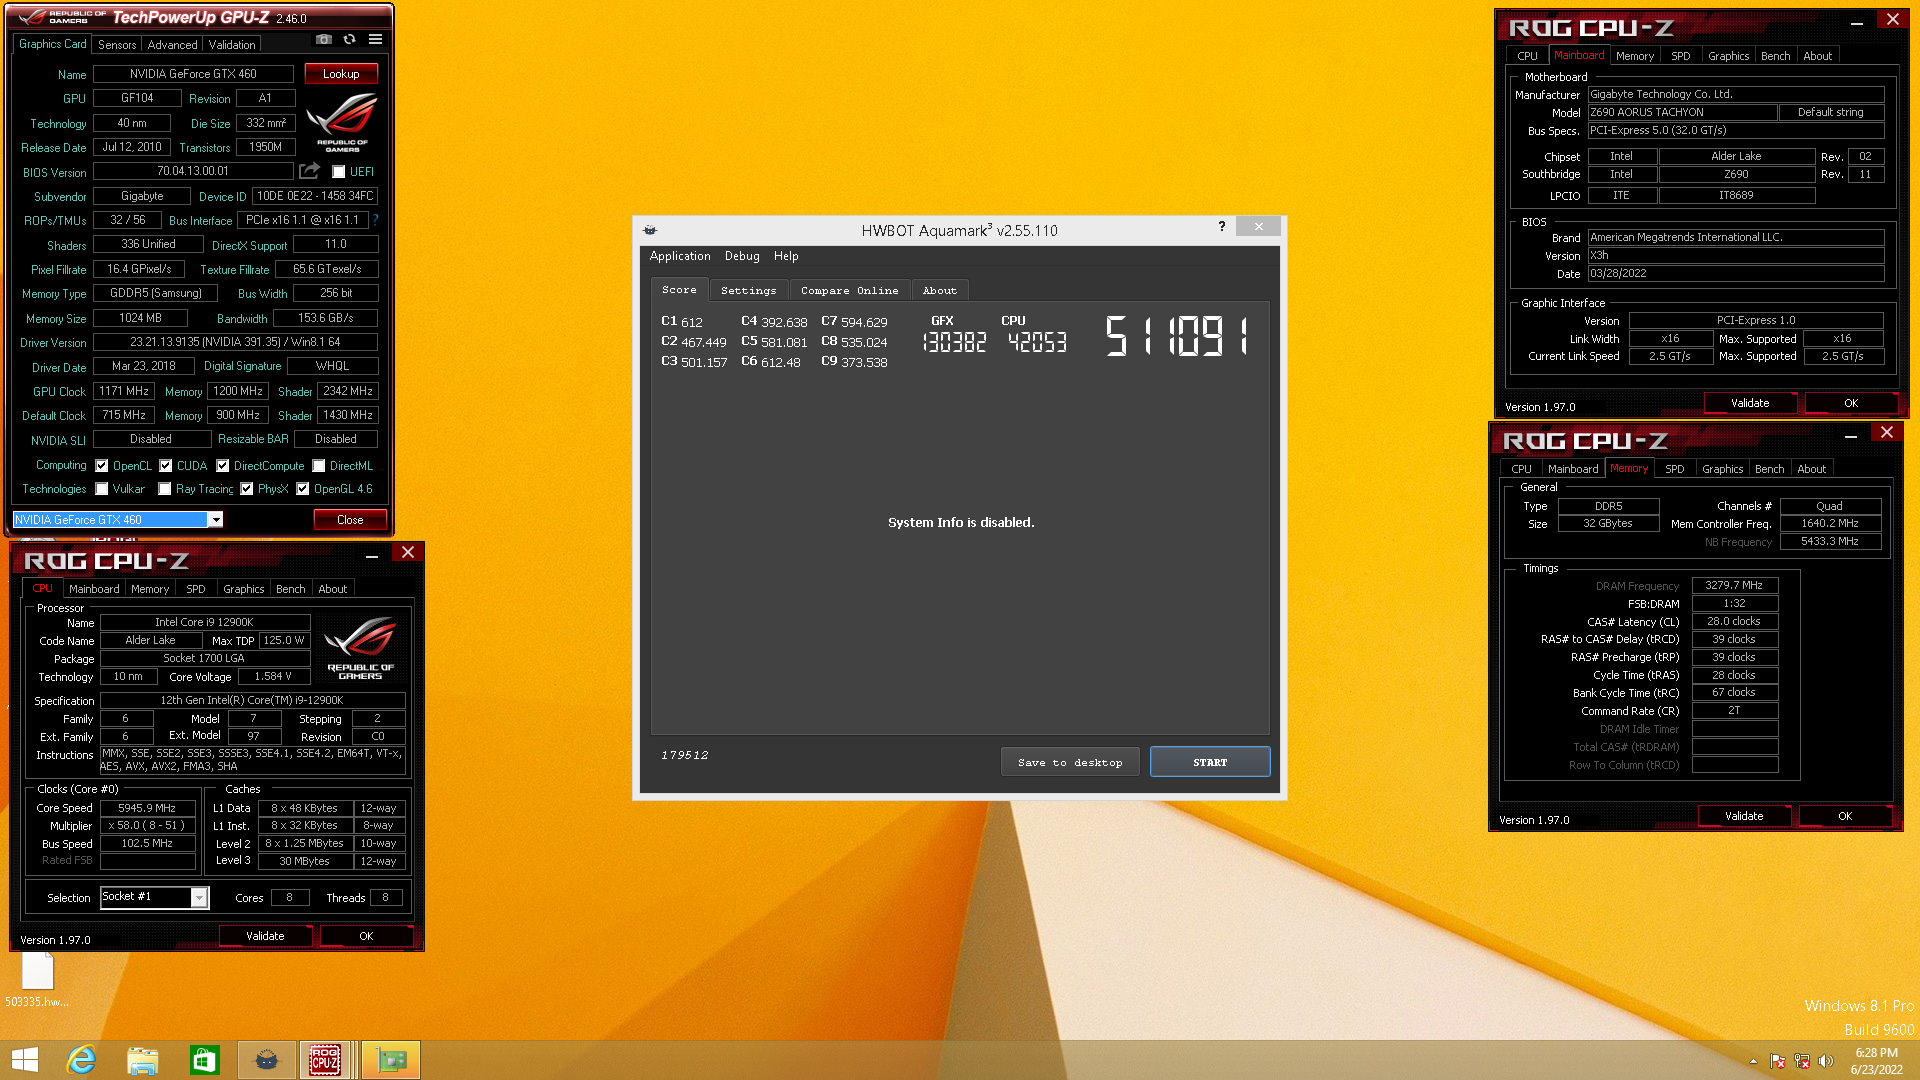Open Debug menu in Aquamark
The width and height of the screenshot is (1920, 1080).
[742, 256]
